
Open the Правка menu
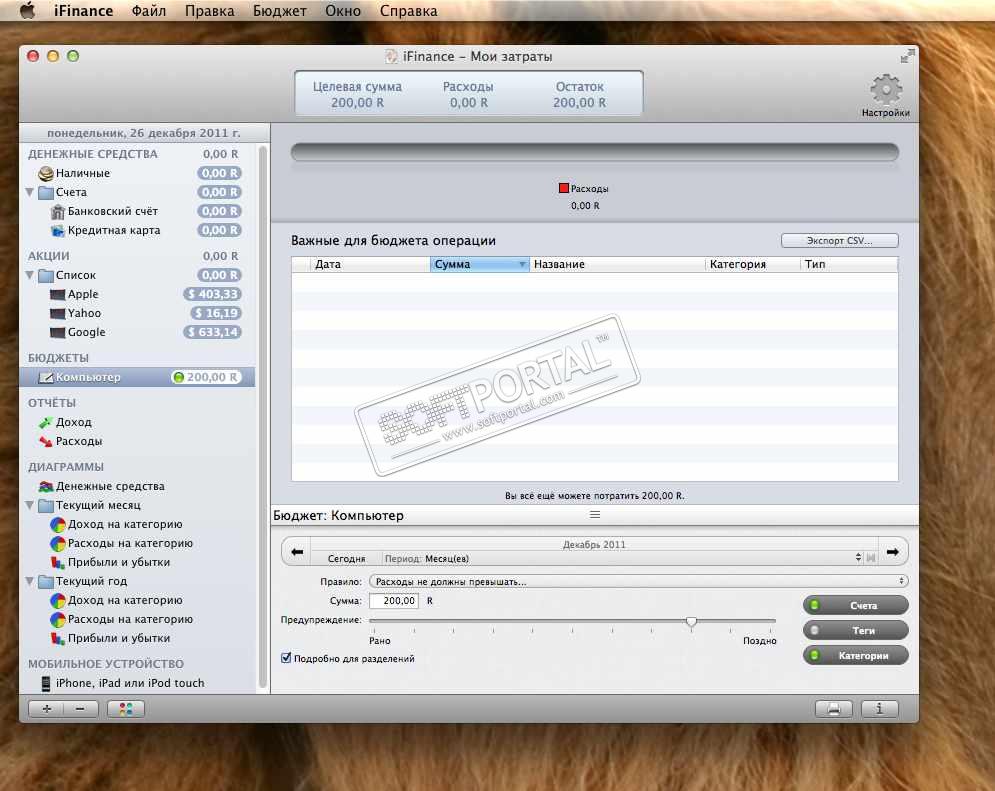(x=209, y=11)
